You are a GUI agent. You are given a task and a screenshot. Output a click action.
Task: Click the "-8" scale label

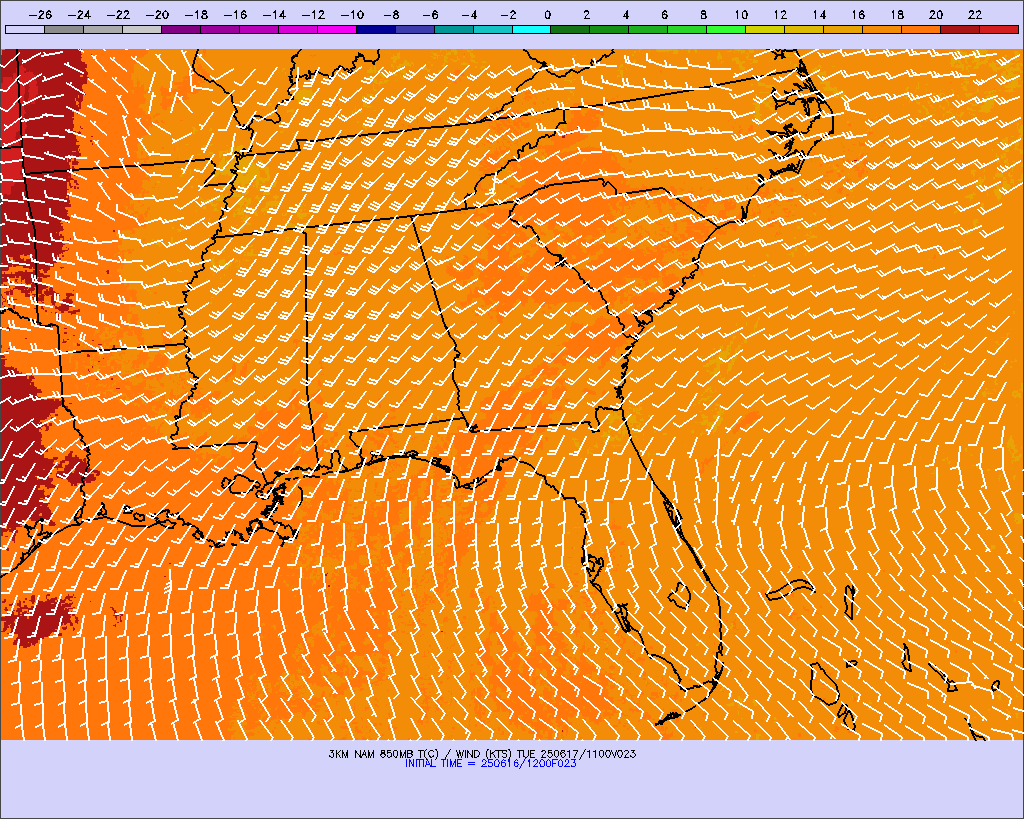391,14
